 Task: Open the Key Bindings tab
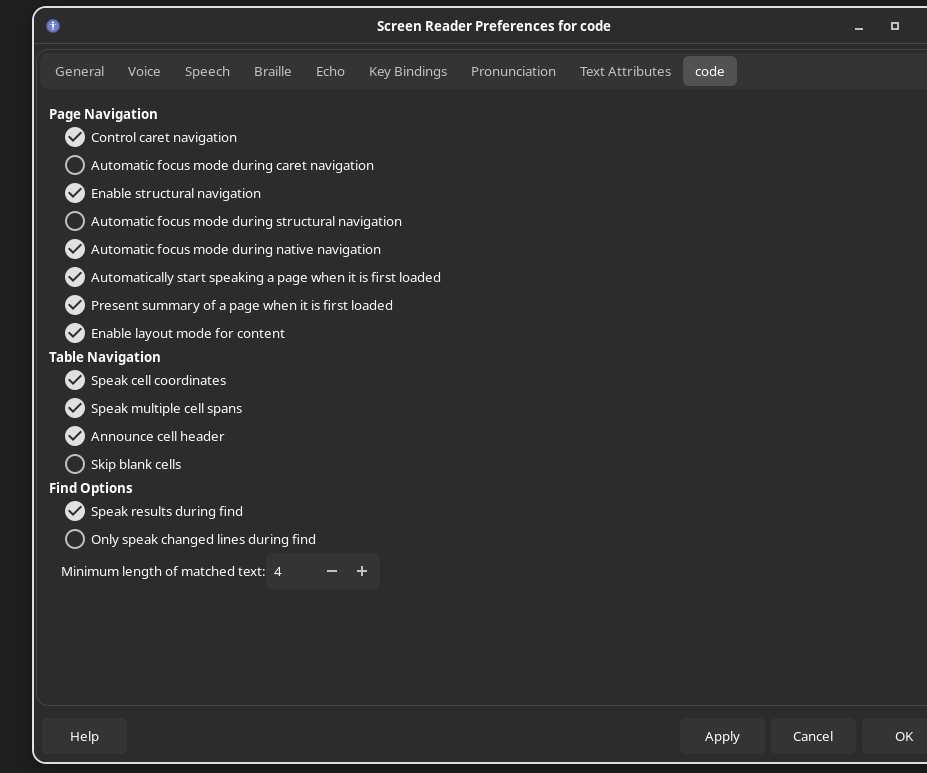(408, 71)
